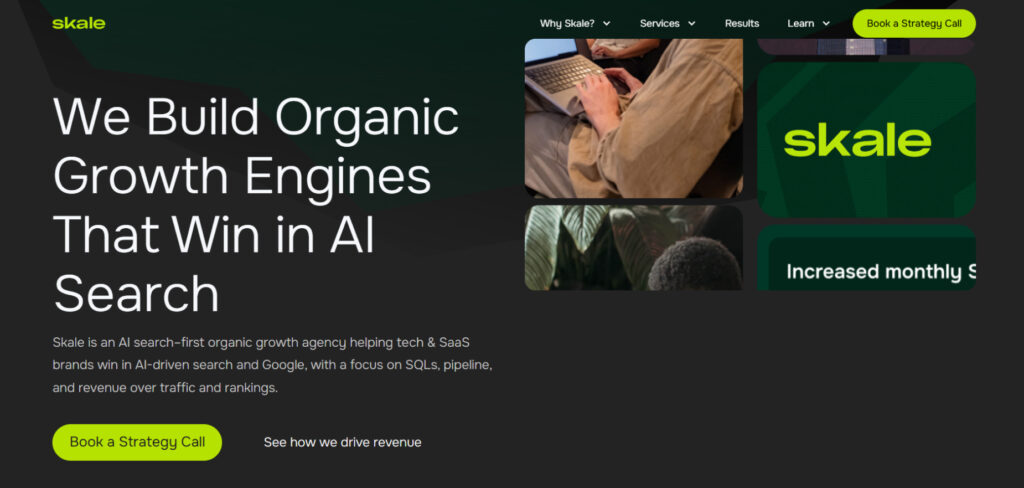The width and height of the screenshot is (1024, 488).
Task: Expand the Services chevron arrow
Action: tap(692, 24)
